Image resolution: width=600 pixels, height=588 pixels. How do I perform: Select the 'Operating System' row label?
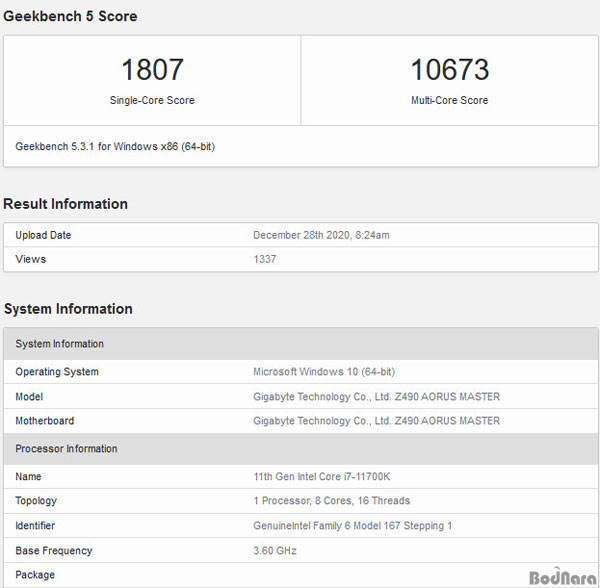(57, 372)
